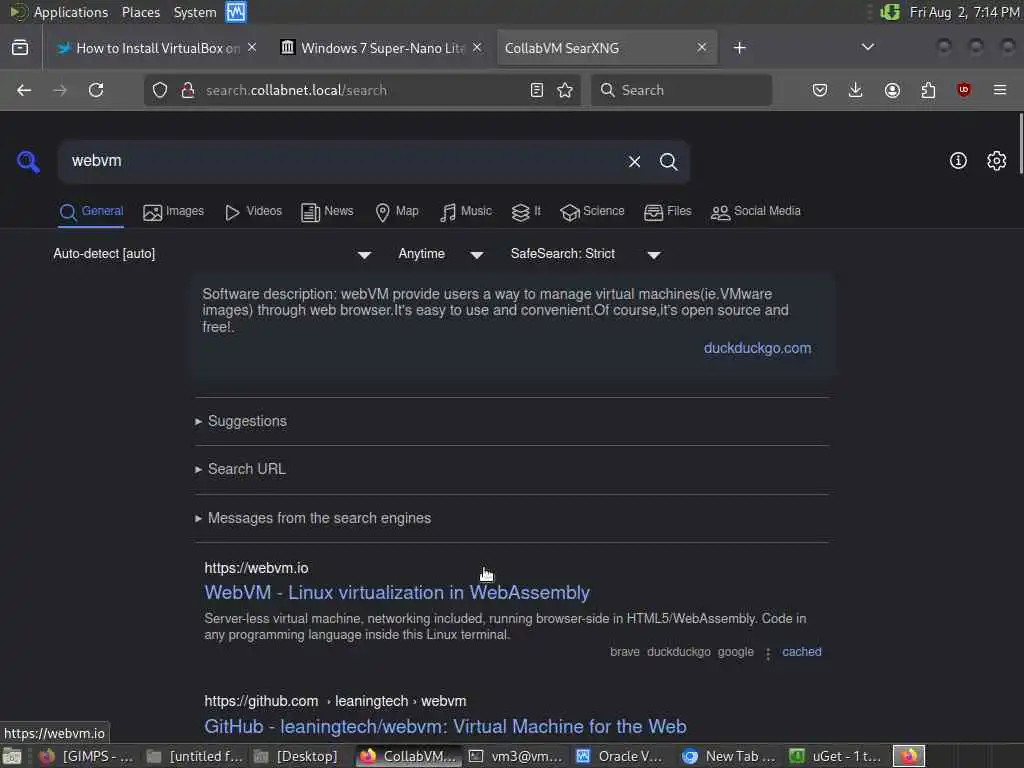Click the Fri Aug 2 clock

(964, 12)
